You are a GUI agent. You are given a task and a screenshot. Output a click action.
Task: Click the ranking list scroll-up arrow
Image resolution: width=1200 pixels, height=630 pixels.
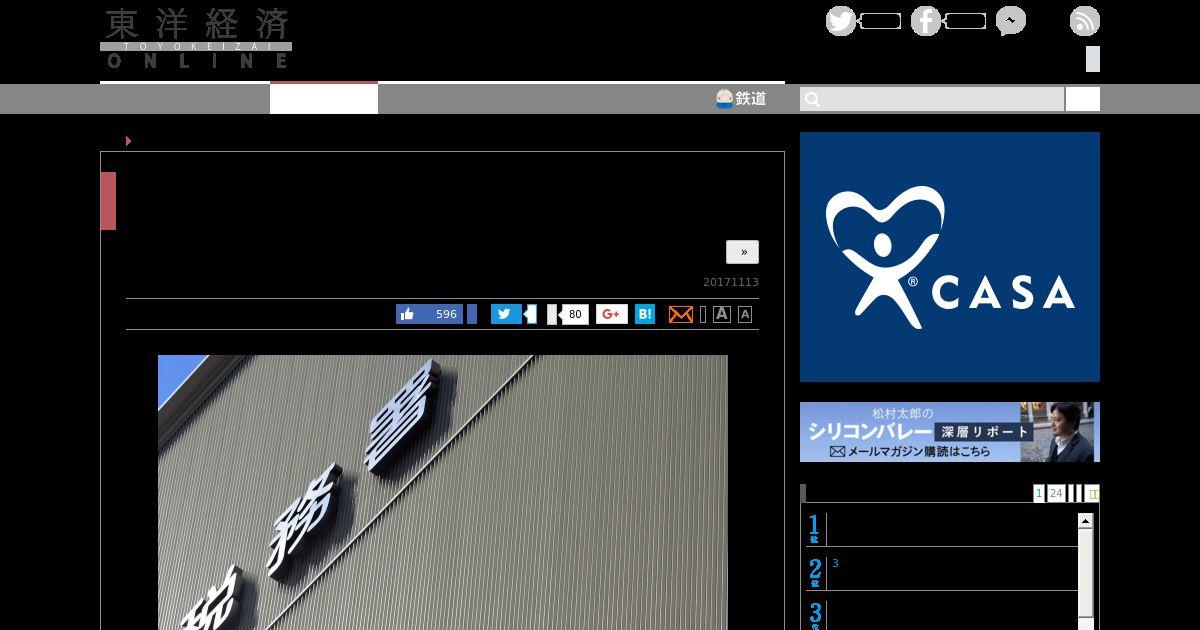(1085, 521)
